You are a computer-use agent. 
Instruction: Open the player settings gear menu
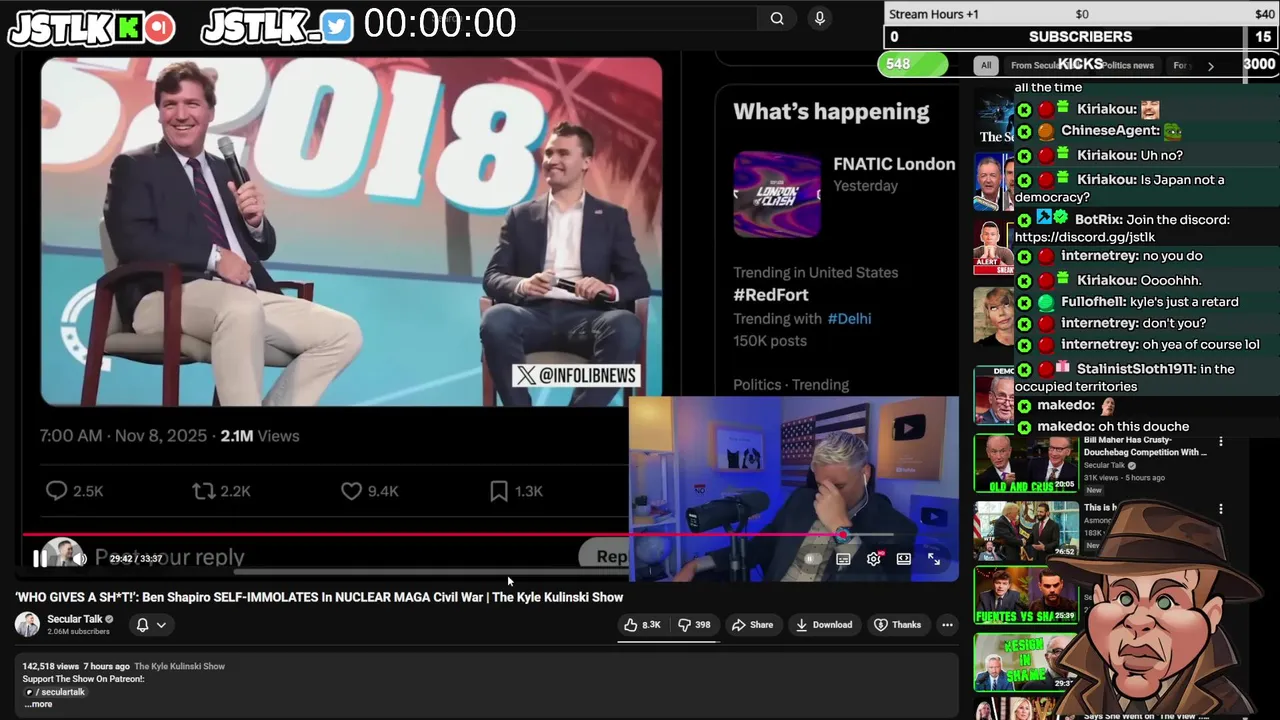pyautogui.click(x=873, y=559)
